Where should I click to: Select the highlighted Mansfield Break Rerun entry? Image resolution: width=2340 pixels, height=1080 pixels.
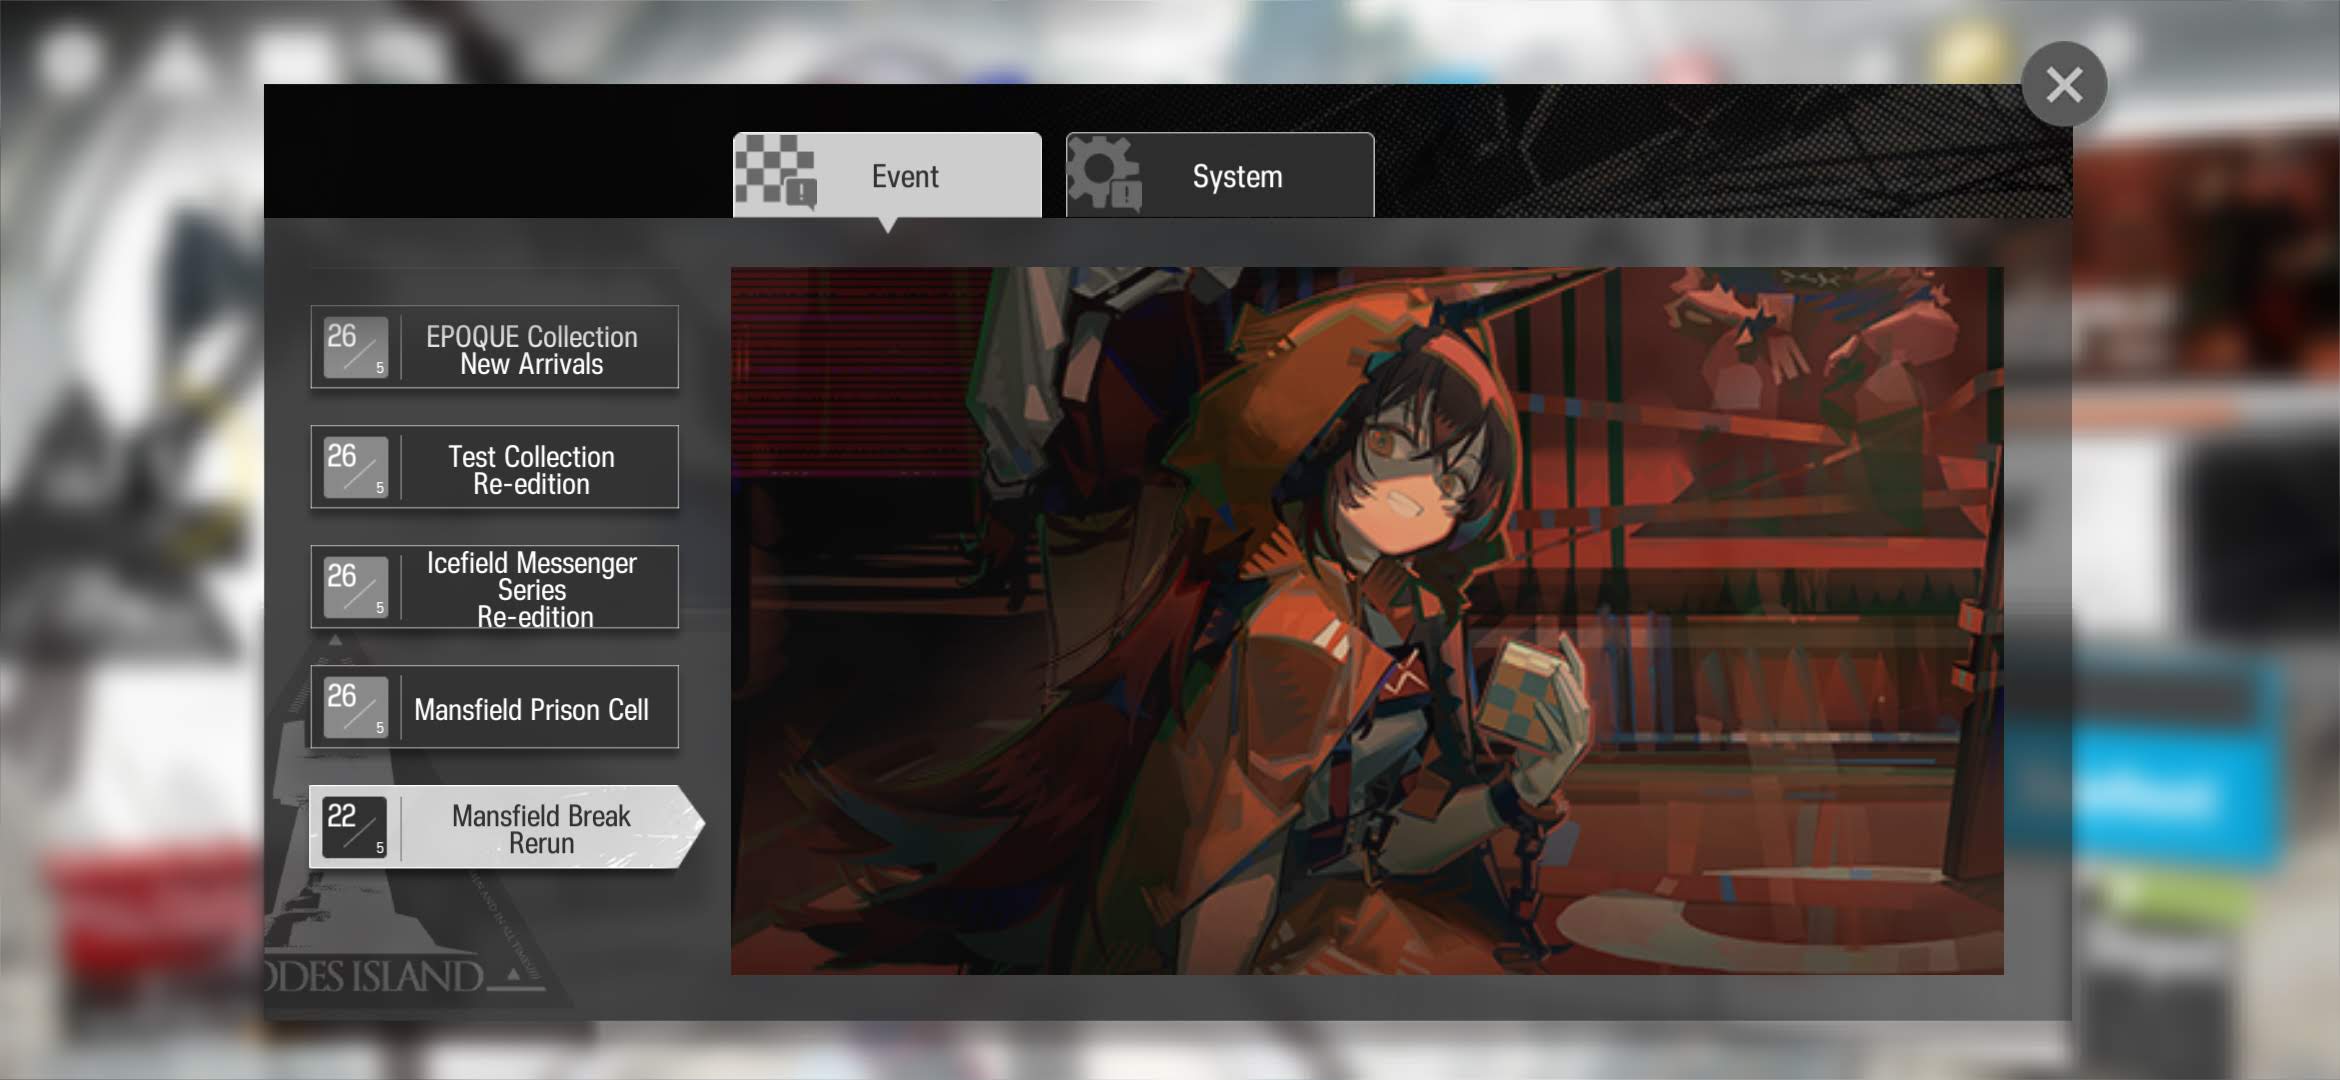[540, 828]
